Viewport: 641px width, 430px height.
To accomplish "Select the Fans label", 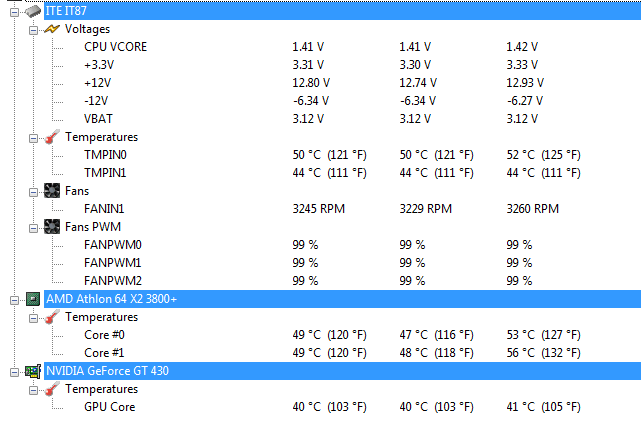I will point(77,191).
